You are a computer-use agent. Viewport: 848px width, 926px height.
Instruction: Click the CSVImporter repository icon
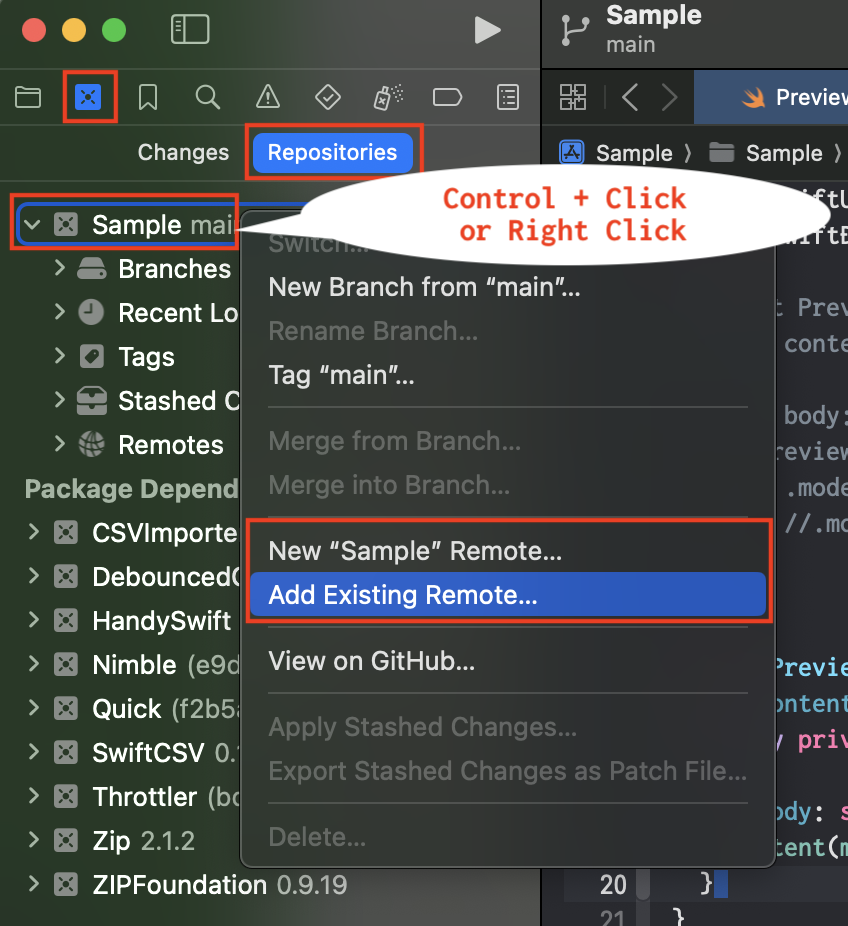[66, 533]
